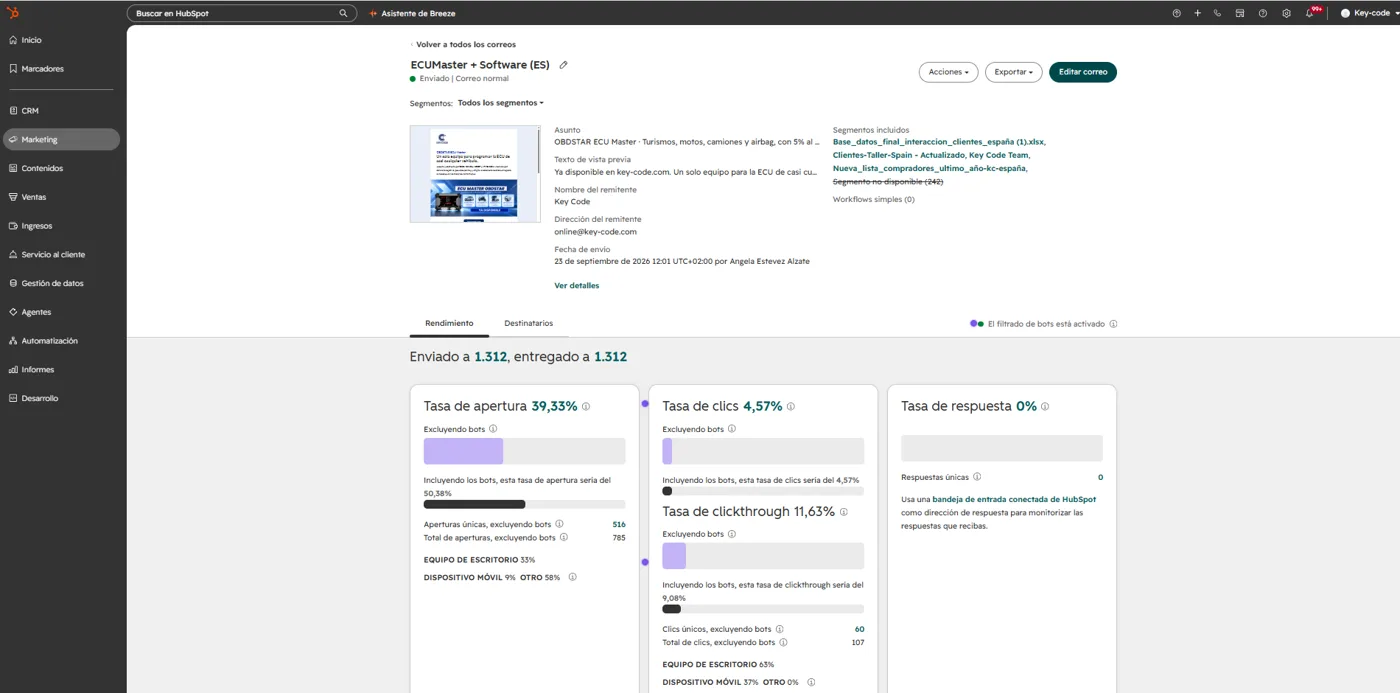Open the settings gear icon
Image resolution: width=1400 pixels, height=693 pixels.
click(x=1286, y=13)
